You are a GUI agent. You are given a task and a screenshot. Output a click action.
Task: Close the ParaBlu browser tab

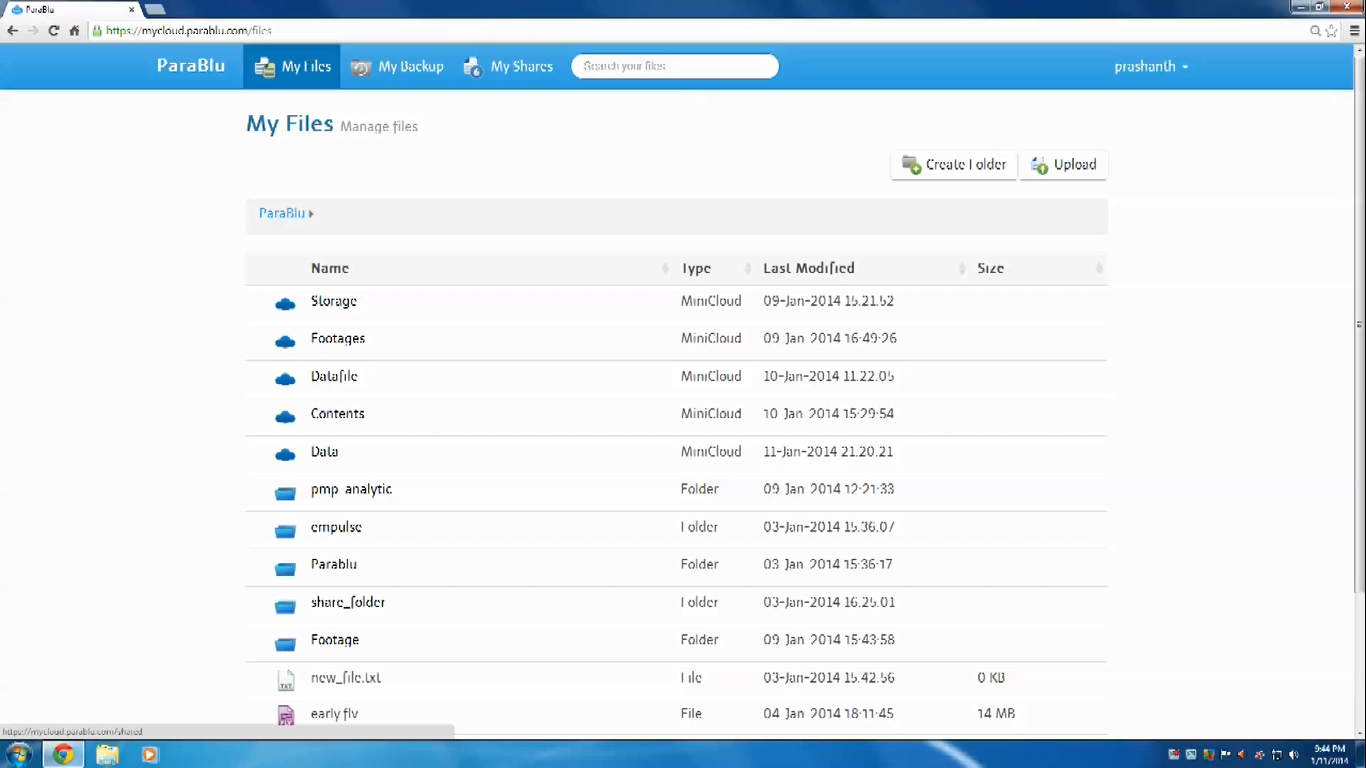[131, 10]
